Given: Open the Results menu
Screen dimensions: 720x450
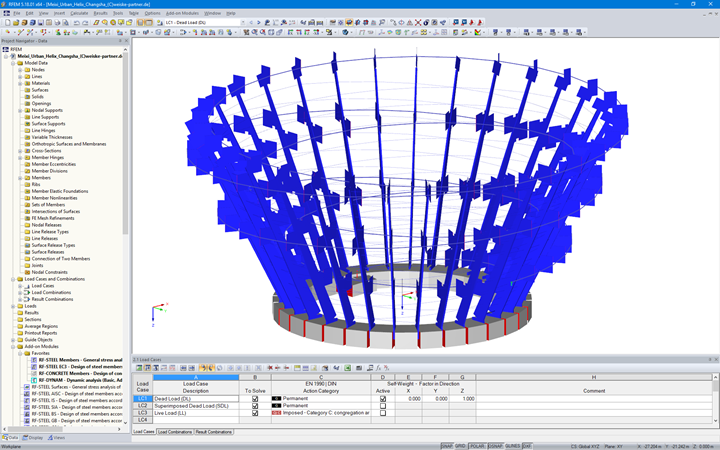Looking at the screenshot, I should point(100,13).
